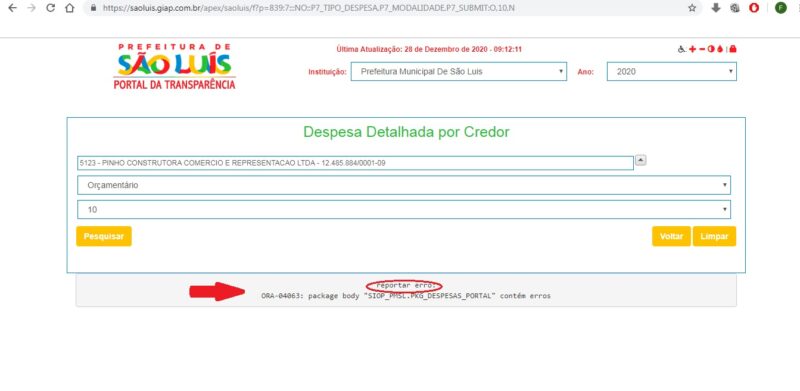Click the Limpar button
Viewport: 800px width, 391px height.
coord(714,236)
